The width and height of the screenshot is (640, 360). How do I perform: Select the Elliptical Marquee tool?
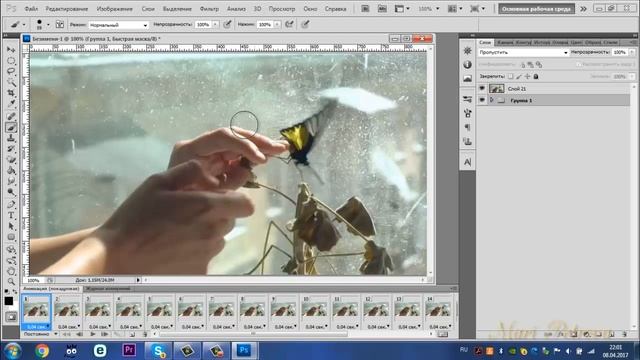tap(11, 60)
